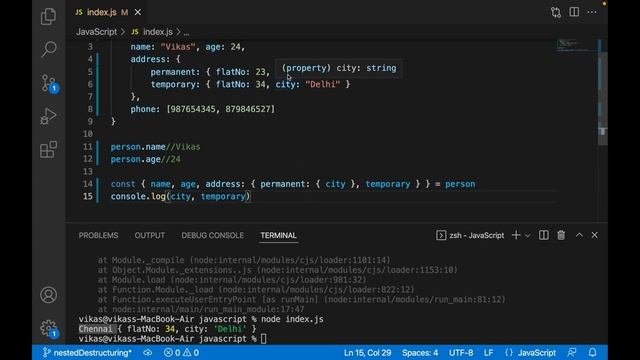Publish changes with cloud sync icon
The width and height of the screenshot is (640, 360).
[148, 353]
